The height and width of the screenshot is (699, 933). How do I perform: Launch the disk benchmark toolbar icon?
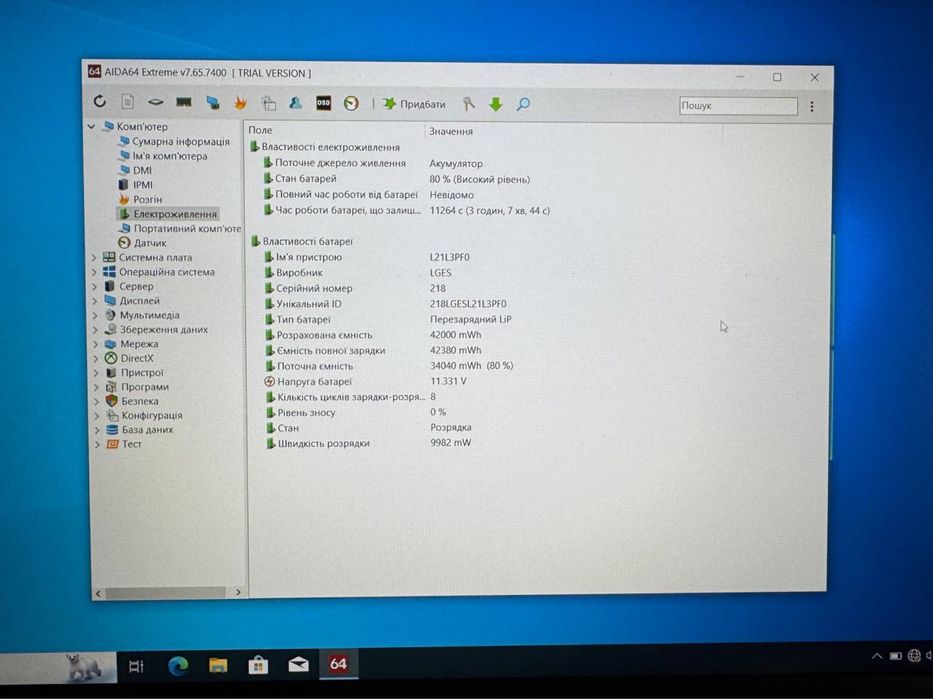click(x=155, y=102)
